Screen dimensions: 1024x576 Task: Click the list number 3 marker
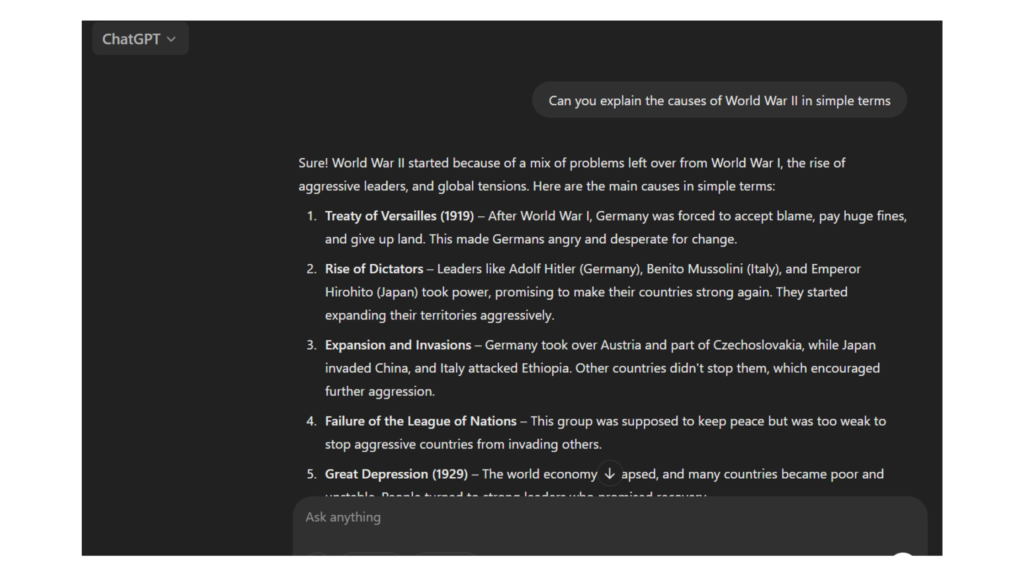(312, 345)
